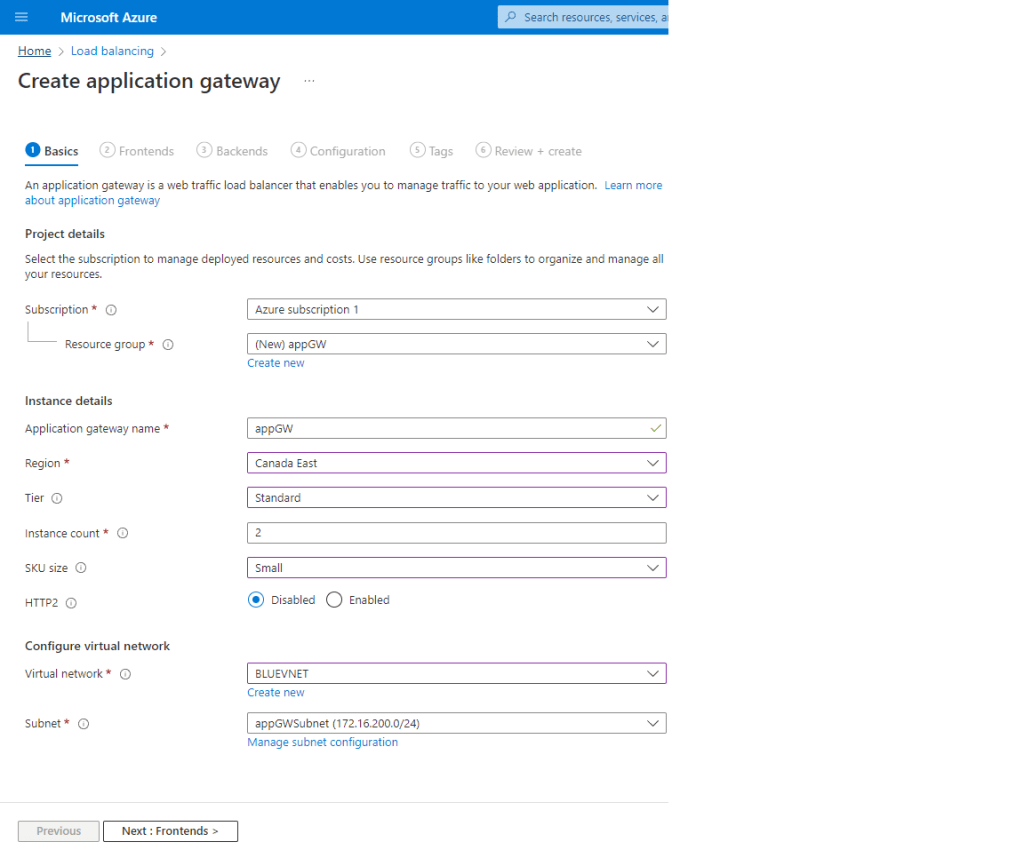Viewport: 1024px width, 858px height.
Task: Expand the Subnet dropdown for appGWSubnet
Action: (456, 723)
